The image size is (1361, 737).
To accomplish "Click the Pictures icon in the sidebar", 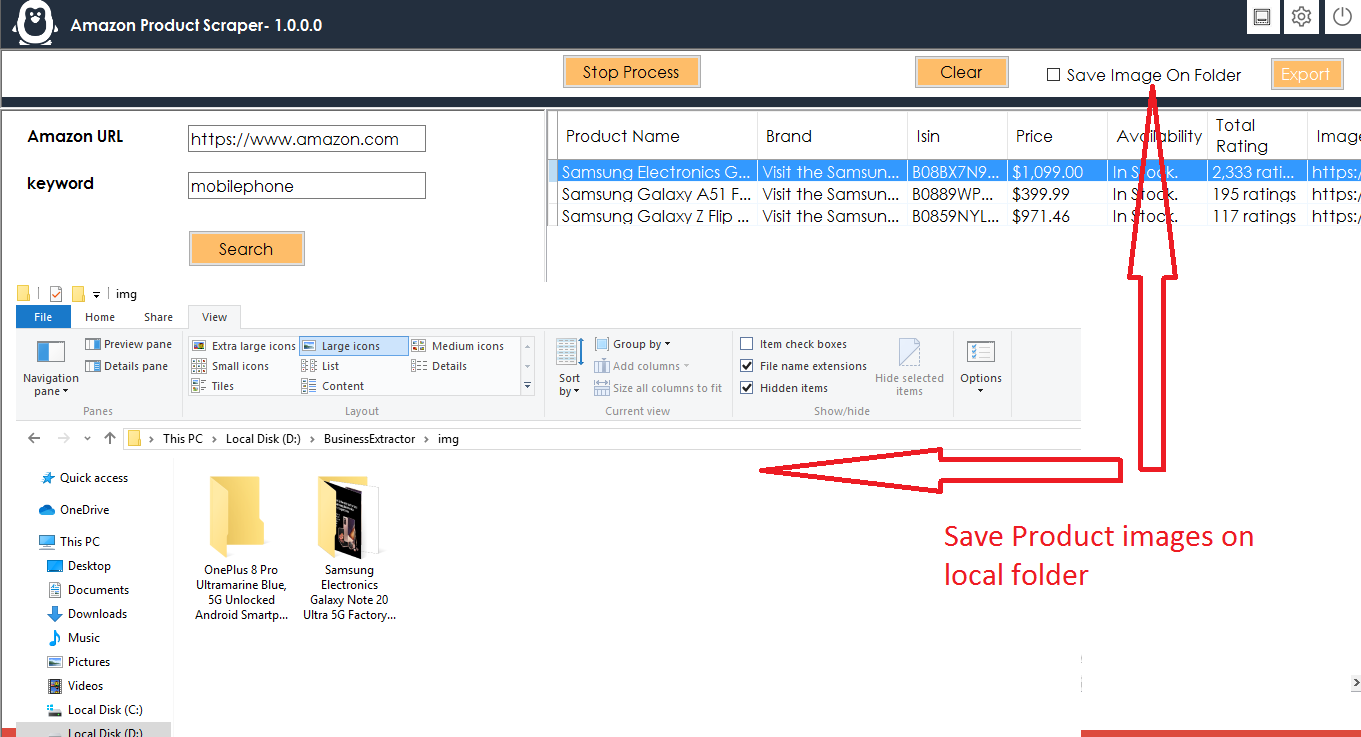I will point(55,662).
